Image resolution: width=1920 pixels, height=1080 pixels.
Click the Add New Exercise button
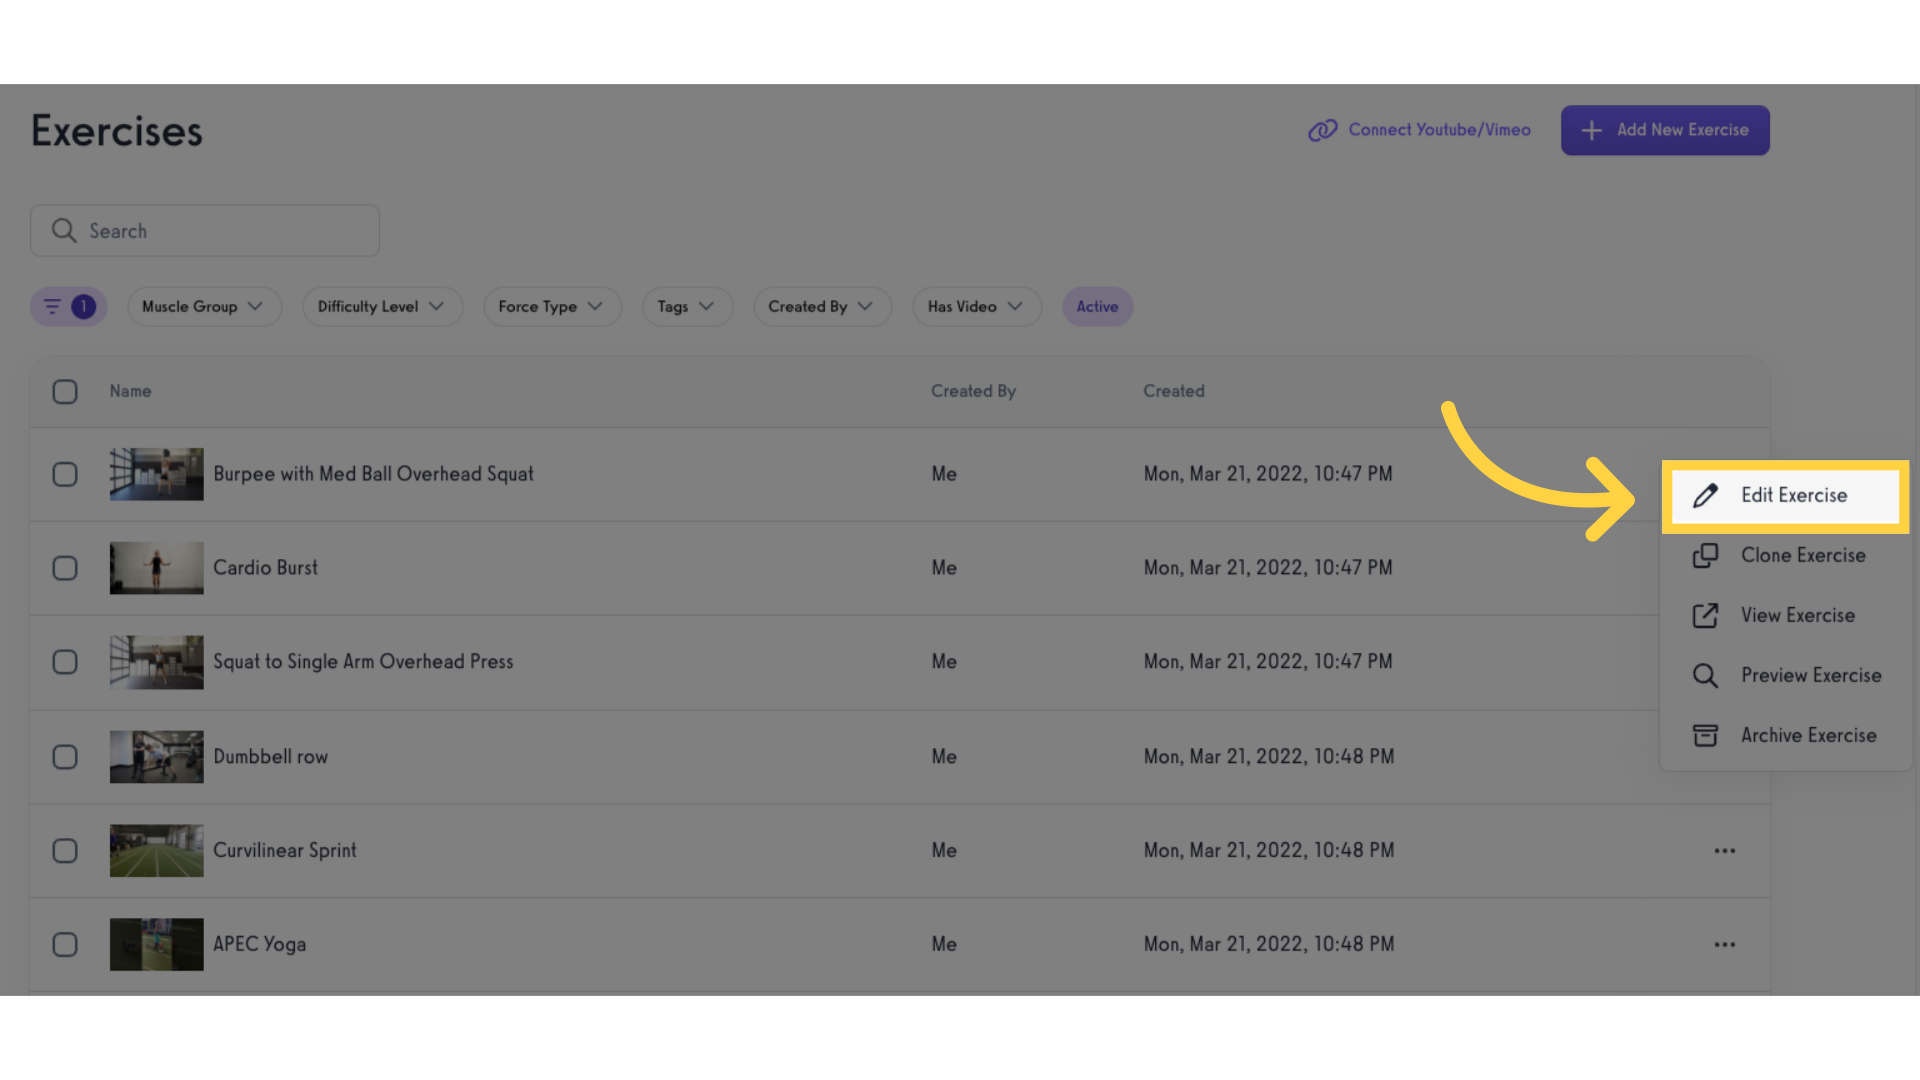[1665, 130]
